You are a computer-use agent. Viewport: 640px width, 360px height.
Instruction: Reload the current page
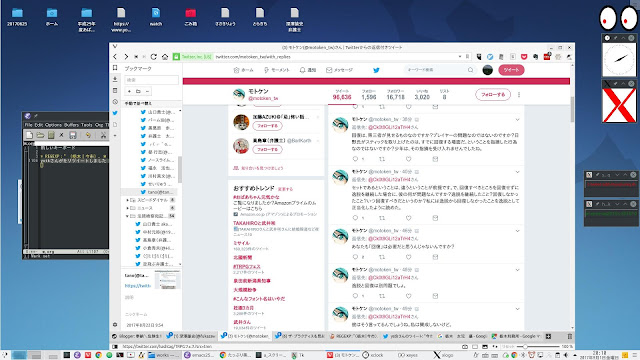pos(153,57)
